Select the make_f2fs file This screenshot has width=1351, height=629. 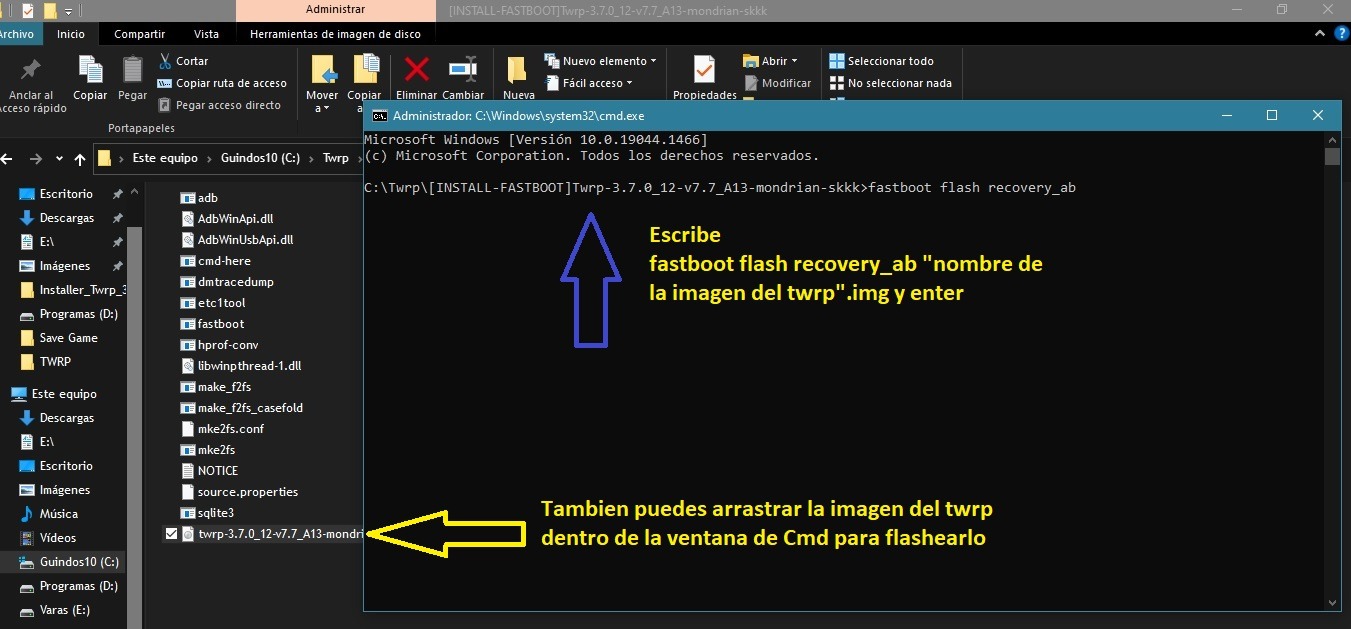coord(216,387)
